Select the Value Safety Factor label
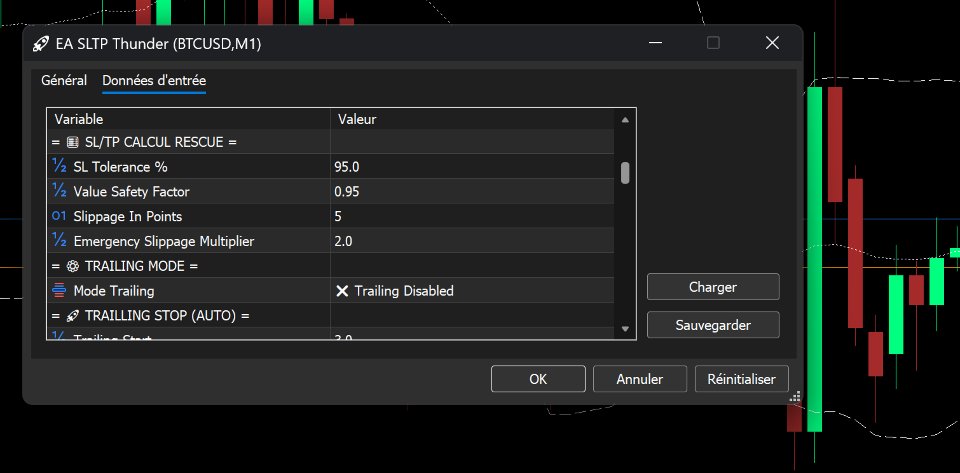Viewport: 960px width, 473px height. [132, 192]
